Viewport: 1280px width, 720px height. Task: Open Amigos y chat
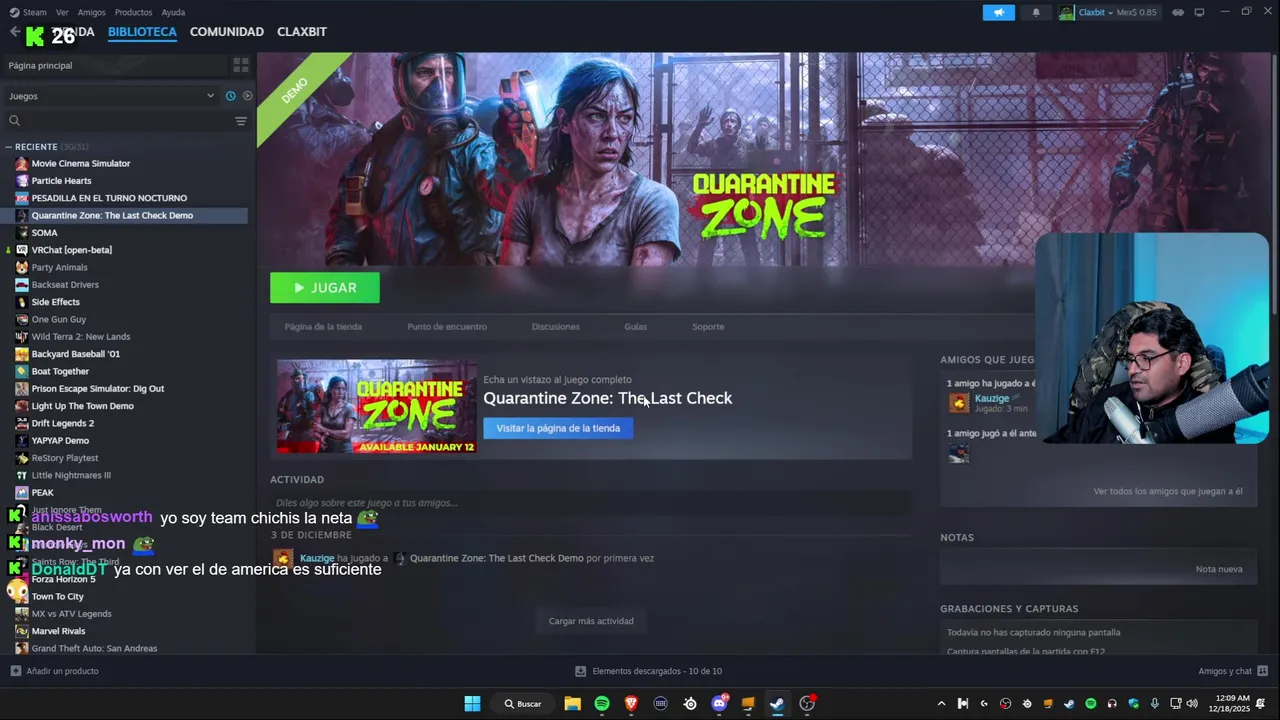(1233, 671)
